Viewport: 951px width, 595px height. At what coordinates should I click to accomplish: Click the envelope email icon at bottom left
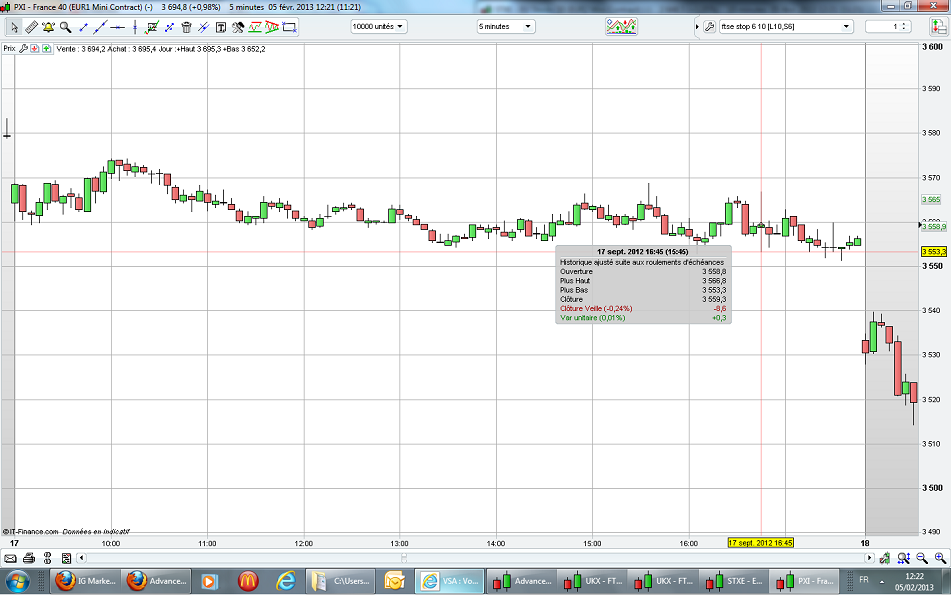(x=10, y=558)
